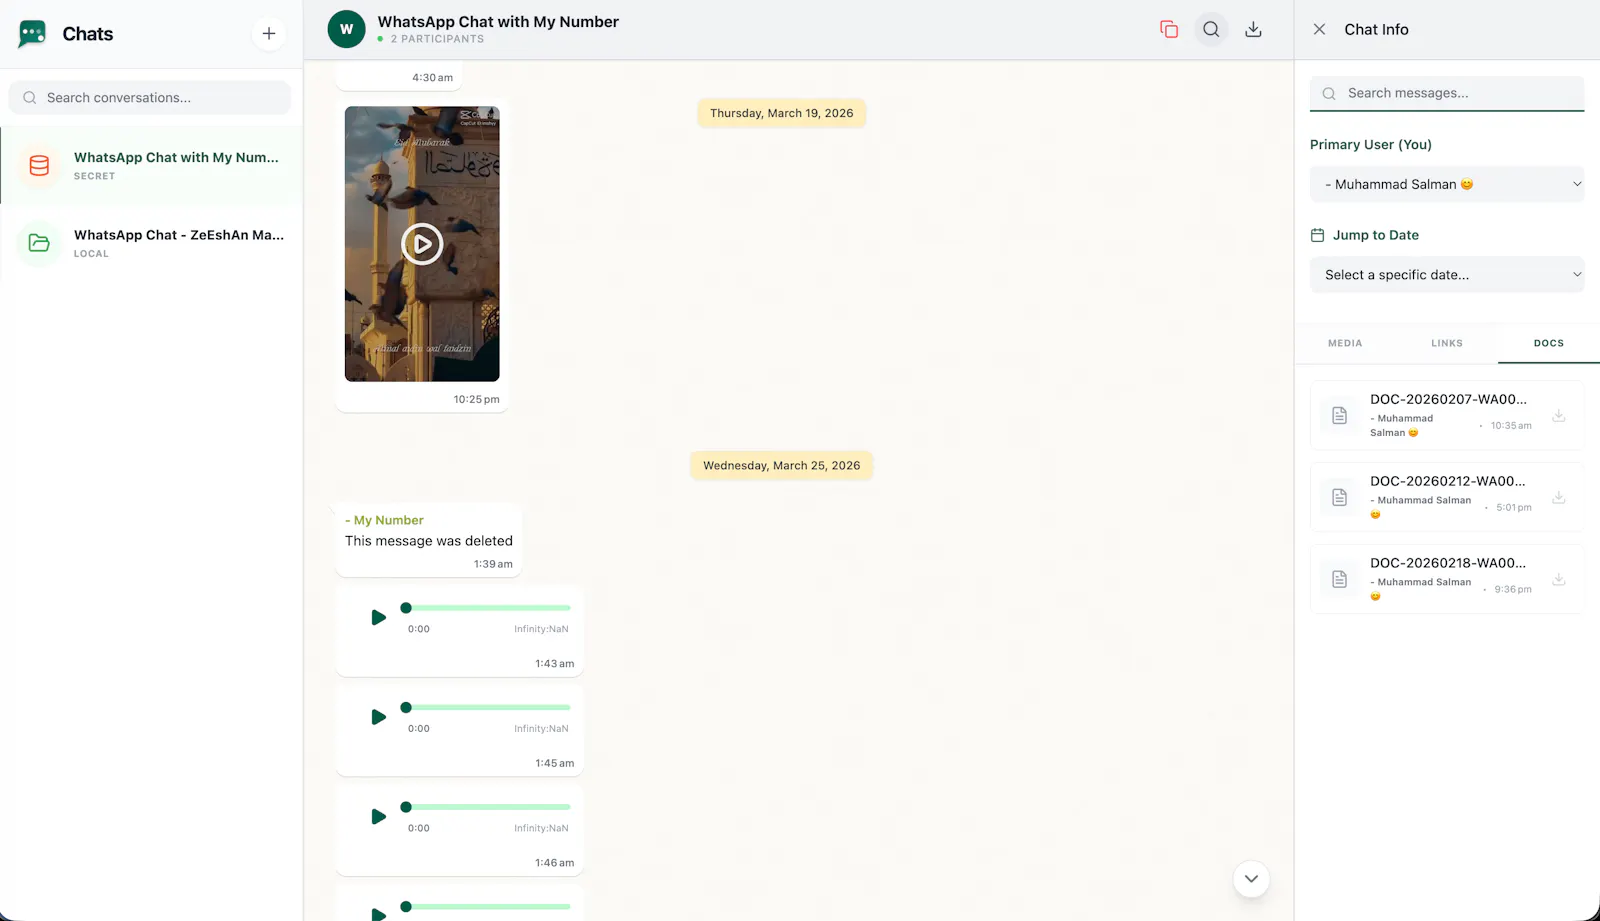This screenshot has width=1600, height=921.
Task: Click magnifier icon in Search messages box
Action: [1329, 93]
